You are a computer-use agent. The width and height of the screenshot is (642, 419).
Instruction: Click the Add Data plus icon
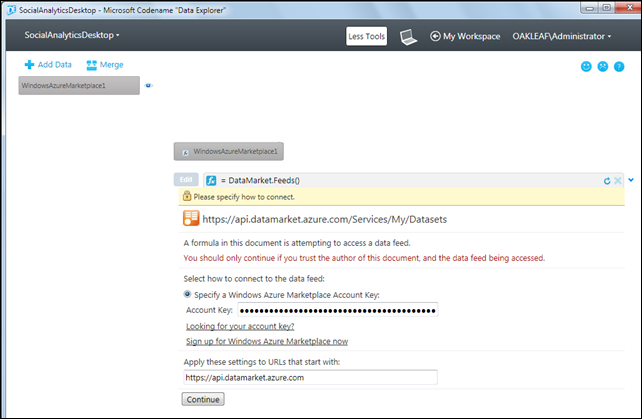(29, 65)
